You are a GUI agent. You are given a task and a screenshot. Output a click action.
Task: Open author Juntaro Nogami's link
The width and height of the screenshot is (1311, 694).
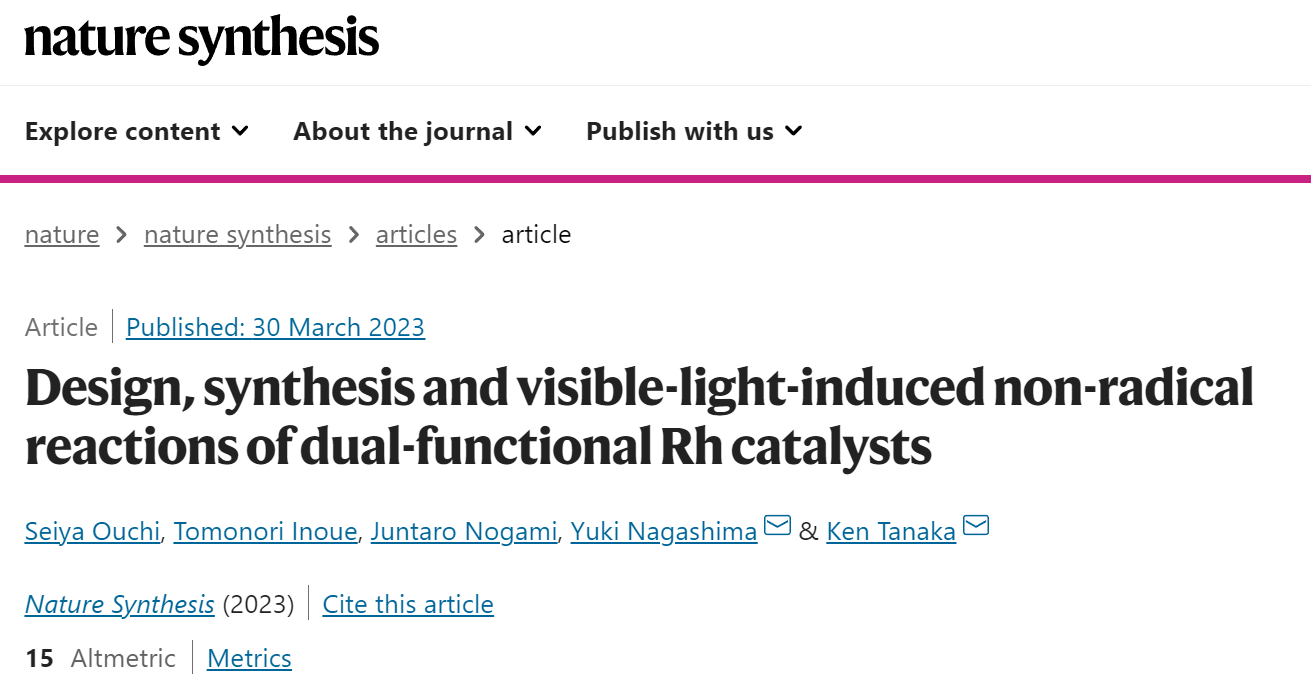coord(463,531)
